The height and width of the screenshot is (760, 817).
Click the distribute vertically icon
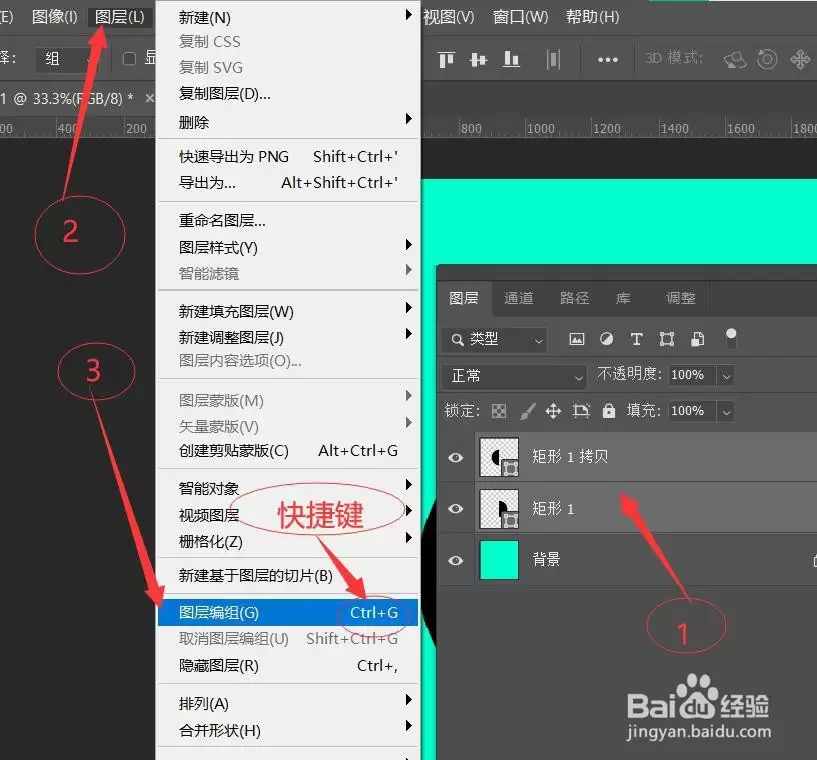click(x=553, y=59)
